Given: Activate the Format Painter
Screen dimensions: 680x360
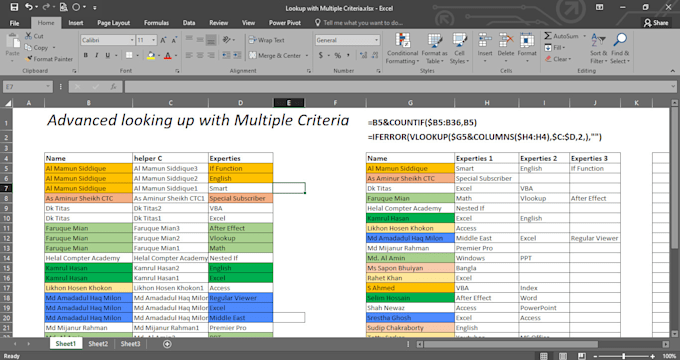Looking at the screenshot, I should 49,59.
